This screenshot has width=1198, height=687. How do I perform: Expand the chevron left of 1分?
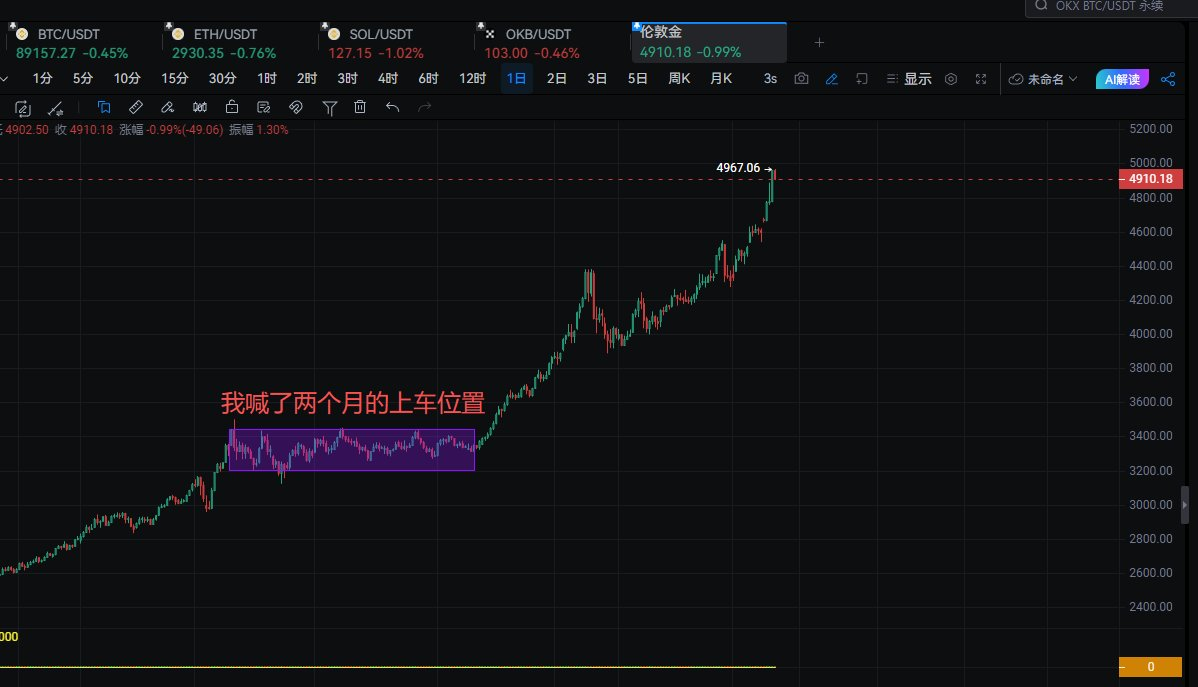coord(5,78)
